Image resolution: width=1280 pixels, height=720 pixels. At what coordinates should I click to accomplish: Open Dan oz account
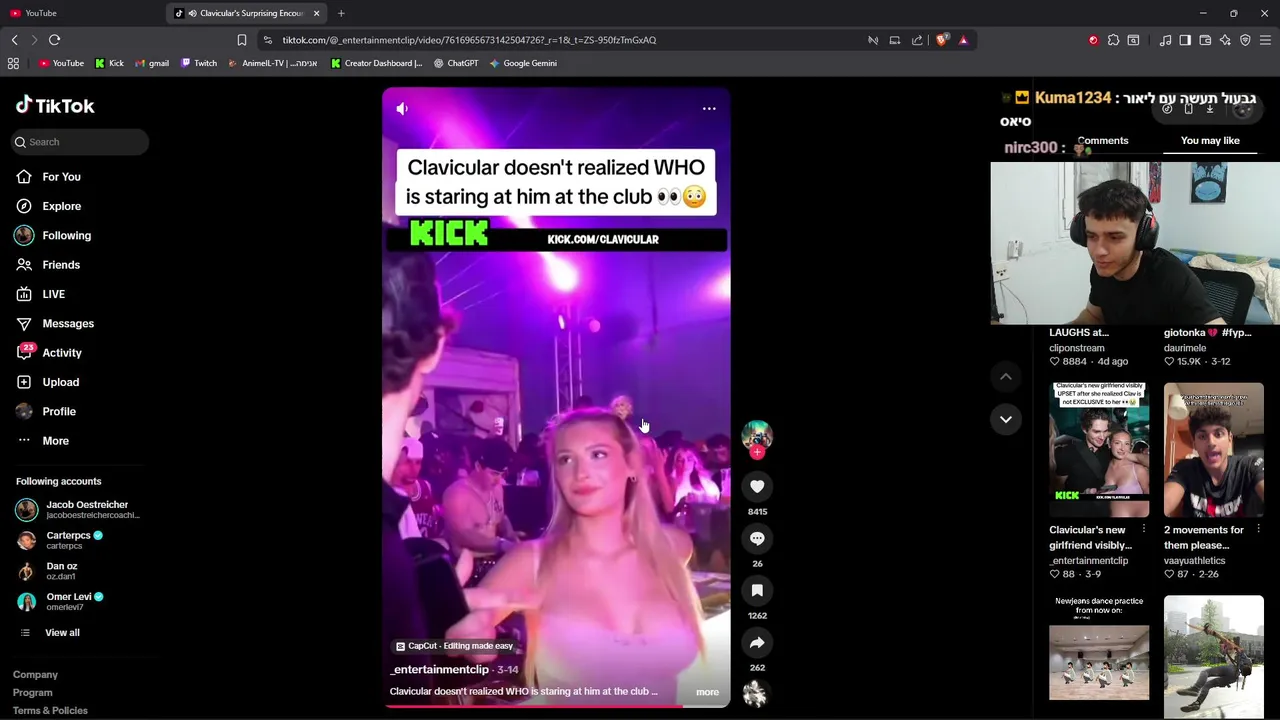pyautogui.click(x=47, y=571)
